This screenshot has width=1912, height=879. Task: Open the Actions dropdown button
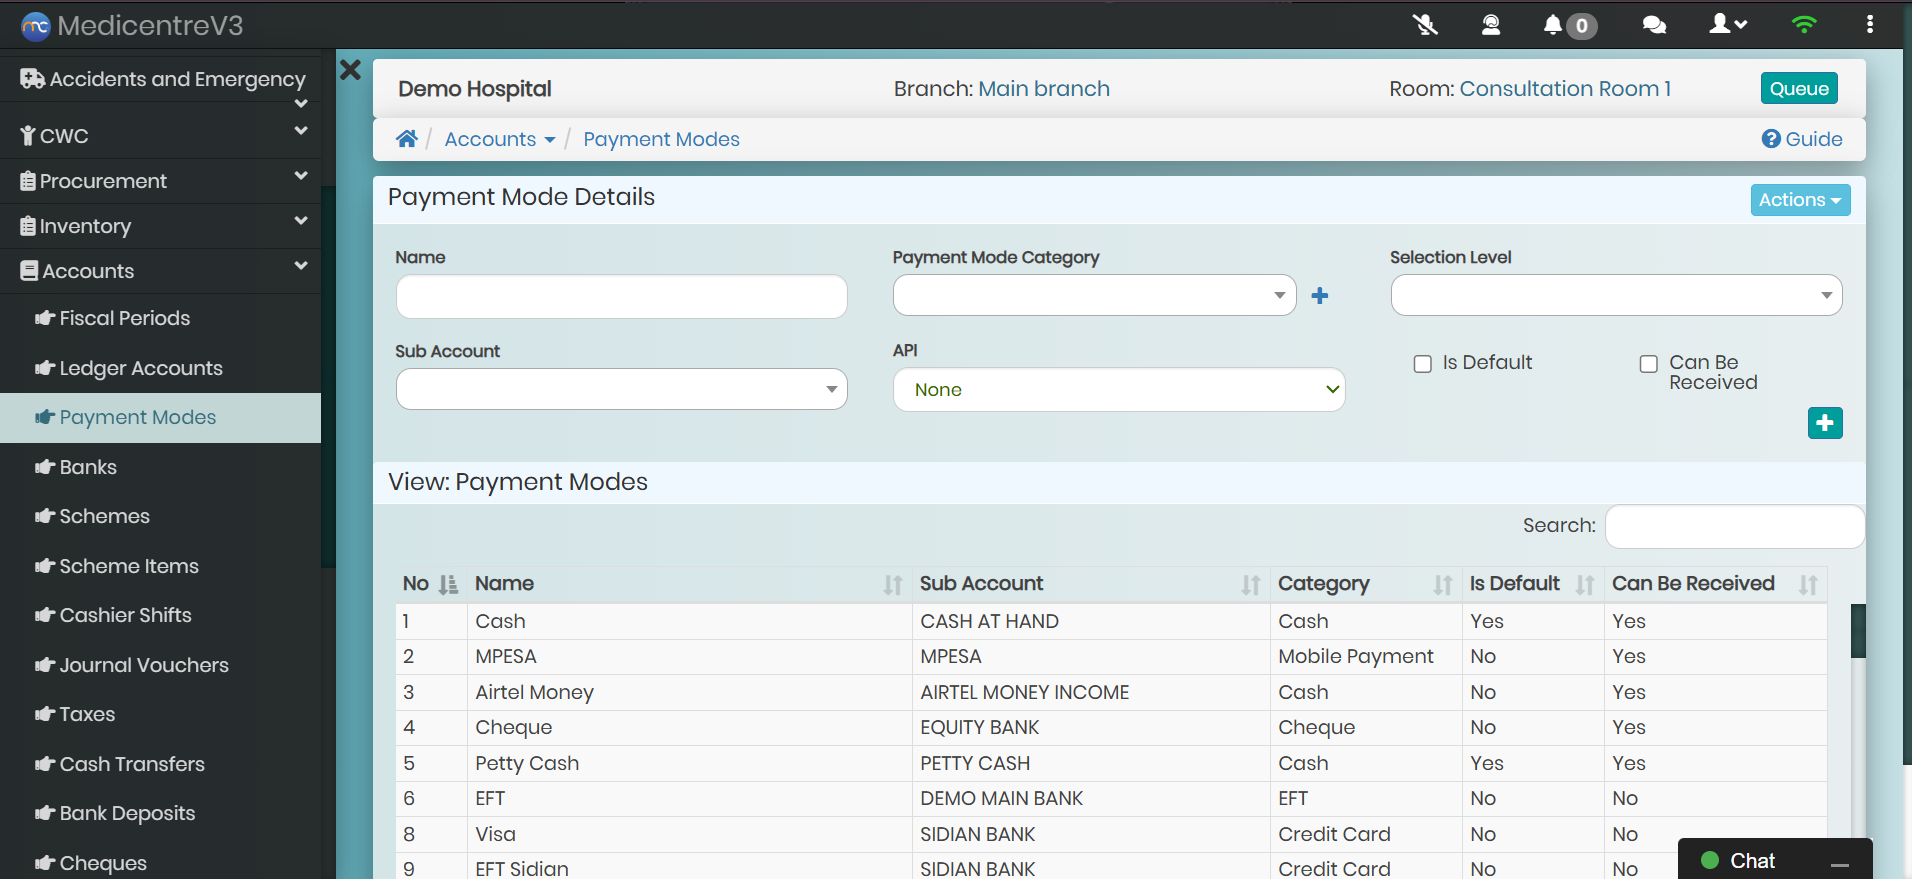(1799, 200)
